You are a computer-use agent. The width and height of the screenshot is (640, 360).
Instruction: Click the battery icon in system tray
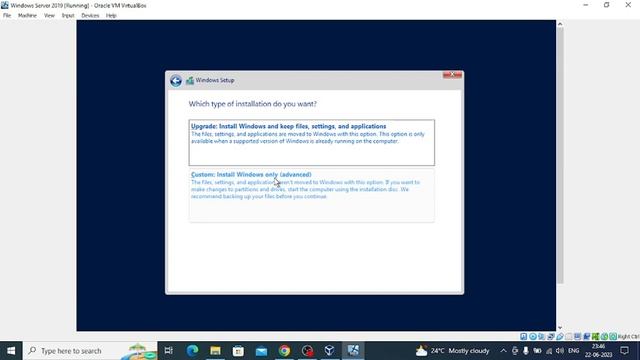coord(537,351)
